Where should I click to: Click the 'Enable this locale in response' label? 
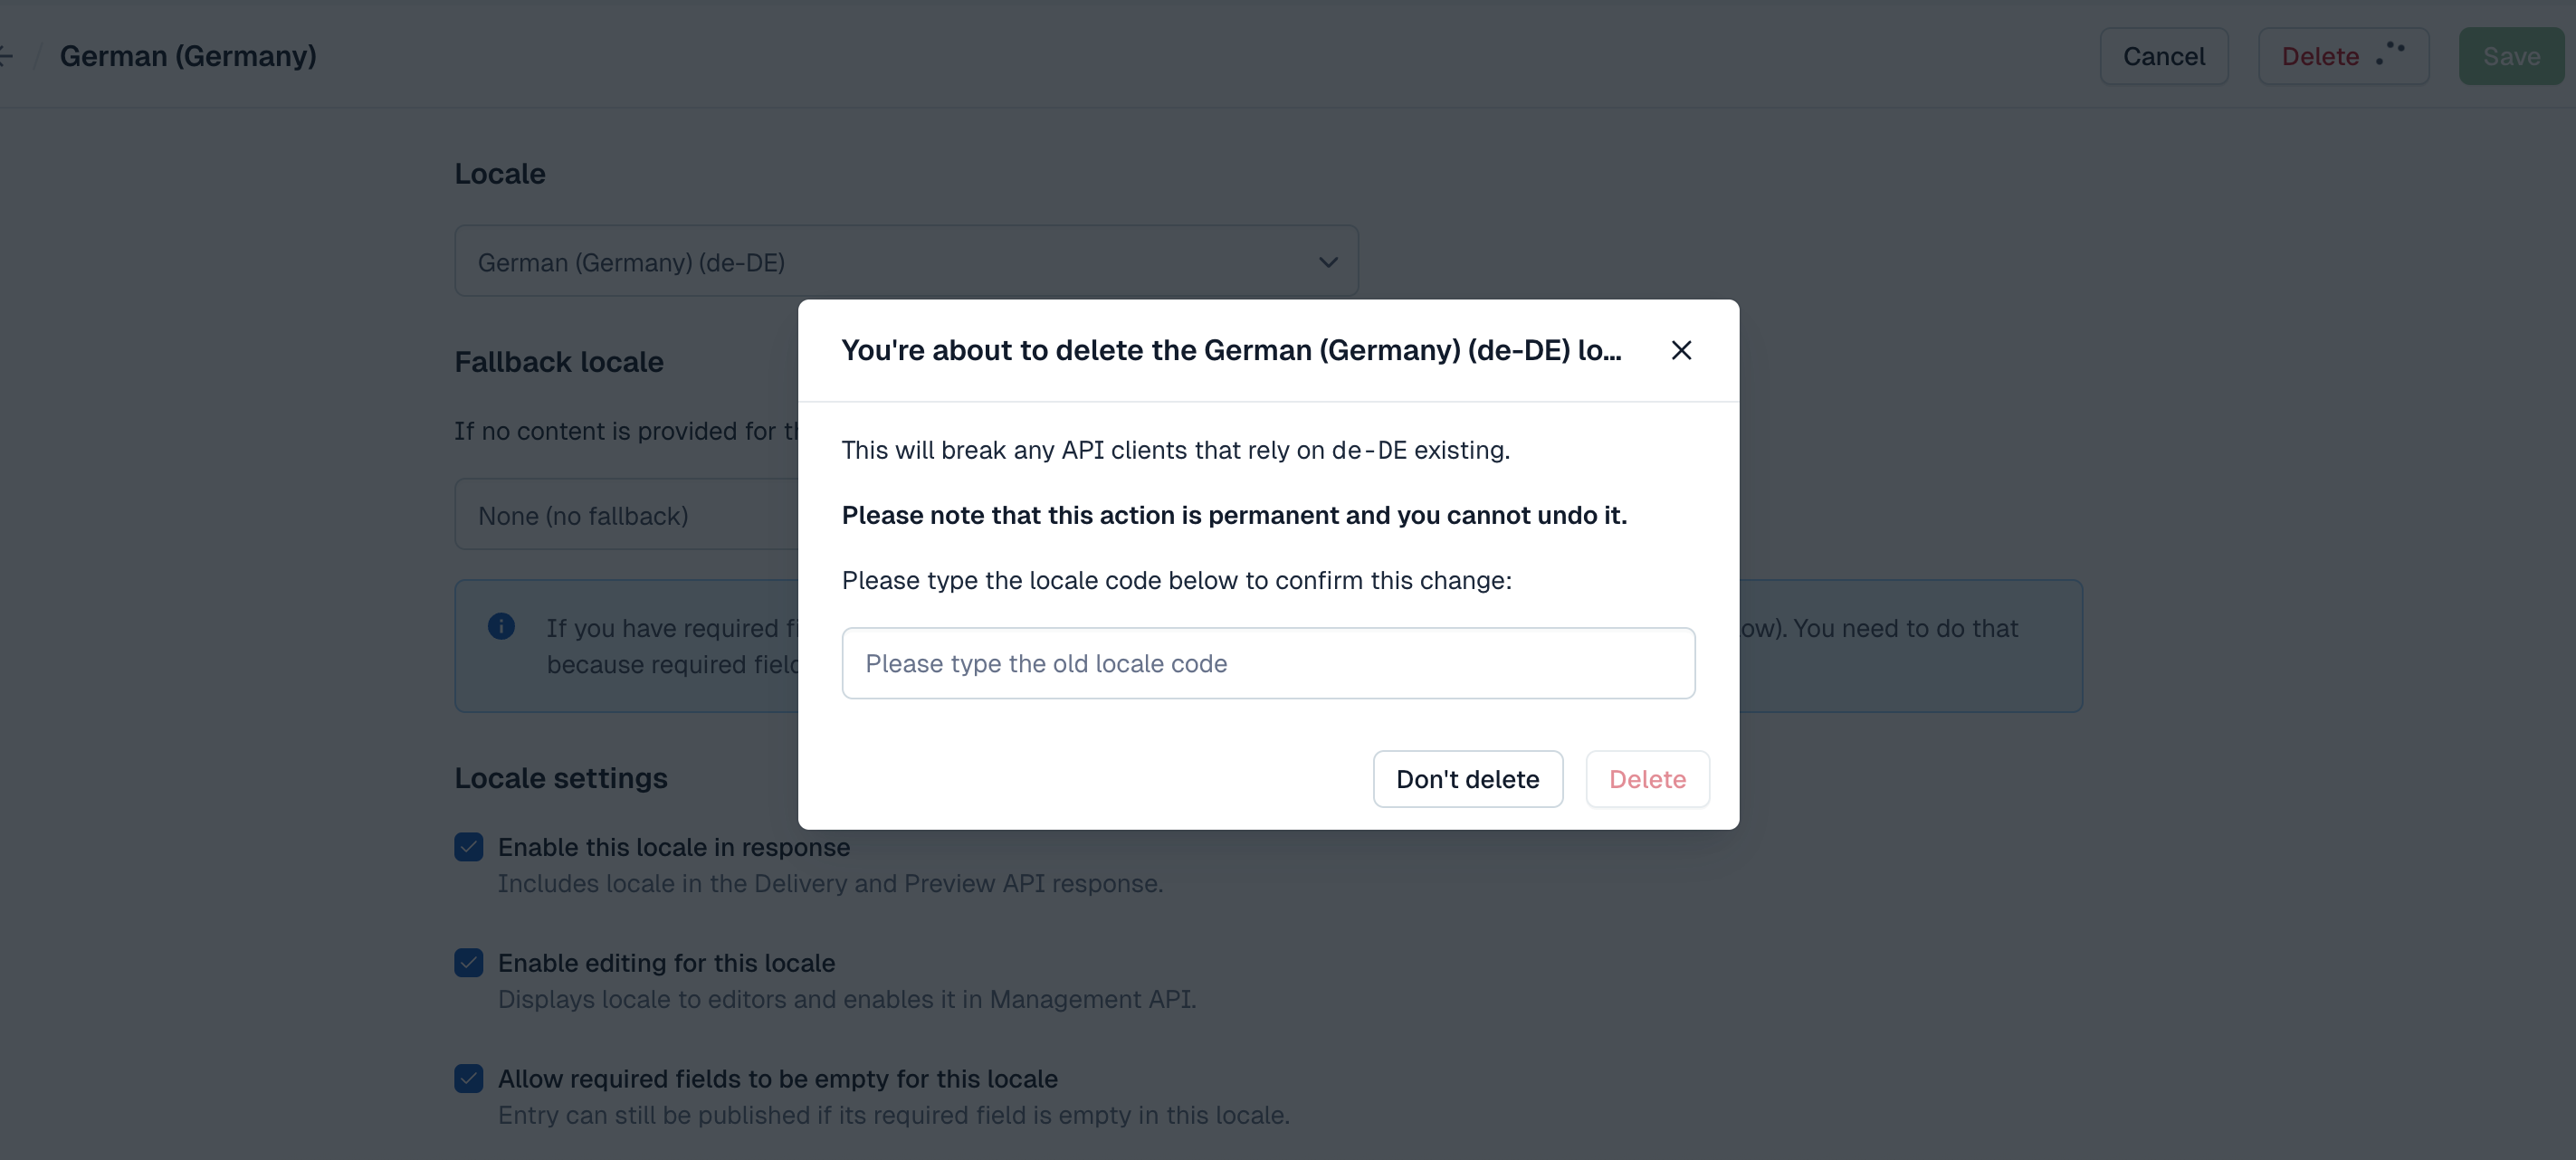pos(674,847)
